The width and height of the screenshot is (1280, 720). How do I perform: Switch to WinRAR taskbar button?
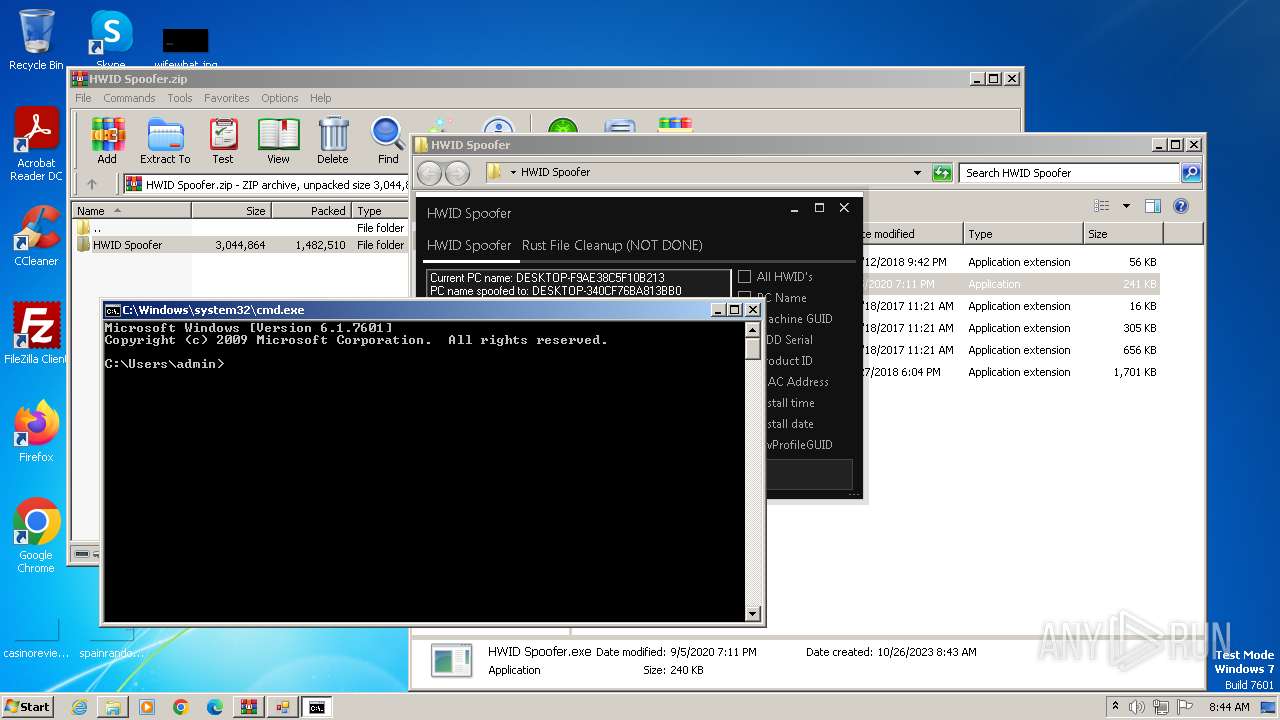[249, 707]
